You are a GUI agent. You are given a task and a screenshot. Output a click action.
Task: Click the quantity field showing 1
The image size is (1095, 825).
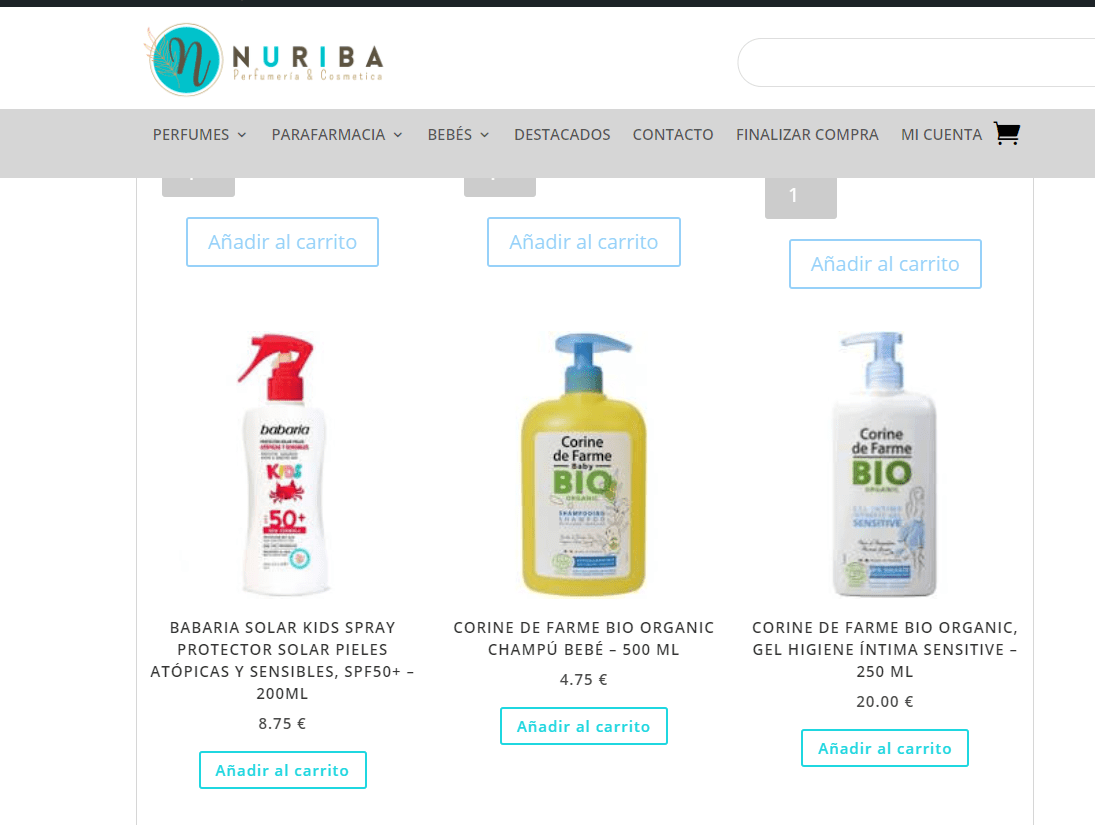click(x=801, y=196)
